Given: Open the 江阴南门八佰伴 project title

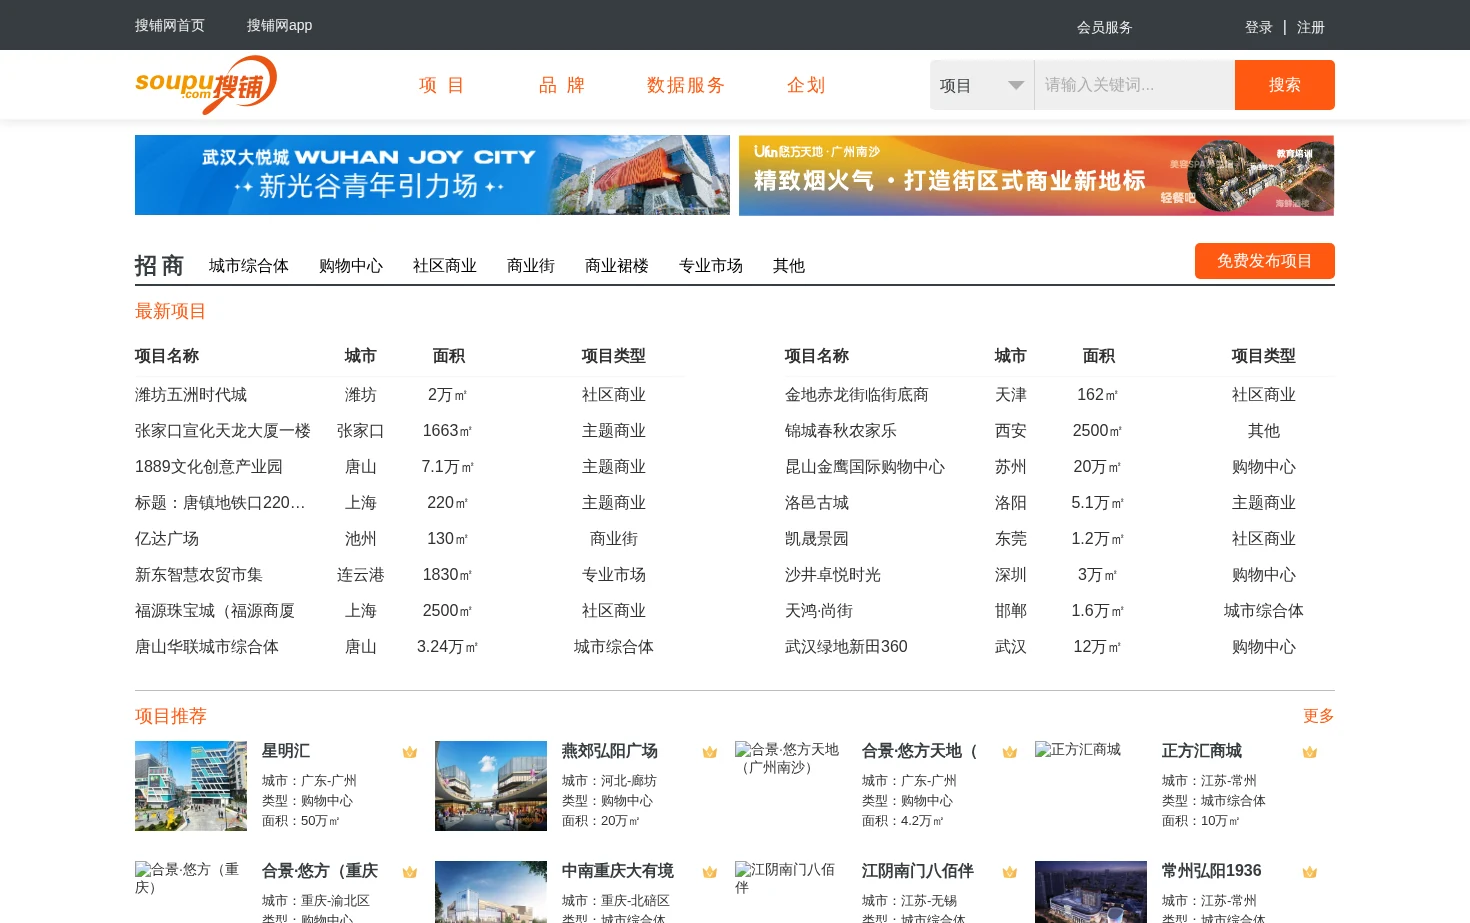Looking at the screenshot, I should pos(918,871).
